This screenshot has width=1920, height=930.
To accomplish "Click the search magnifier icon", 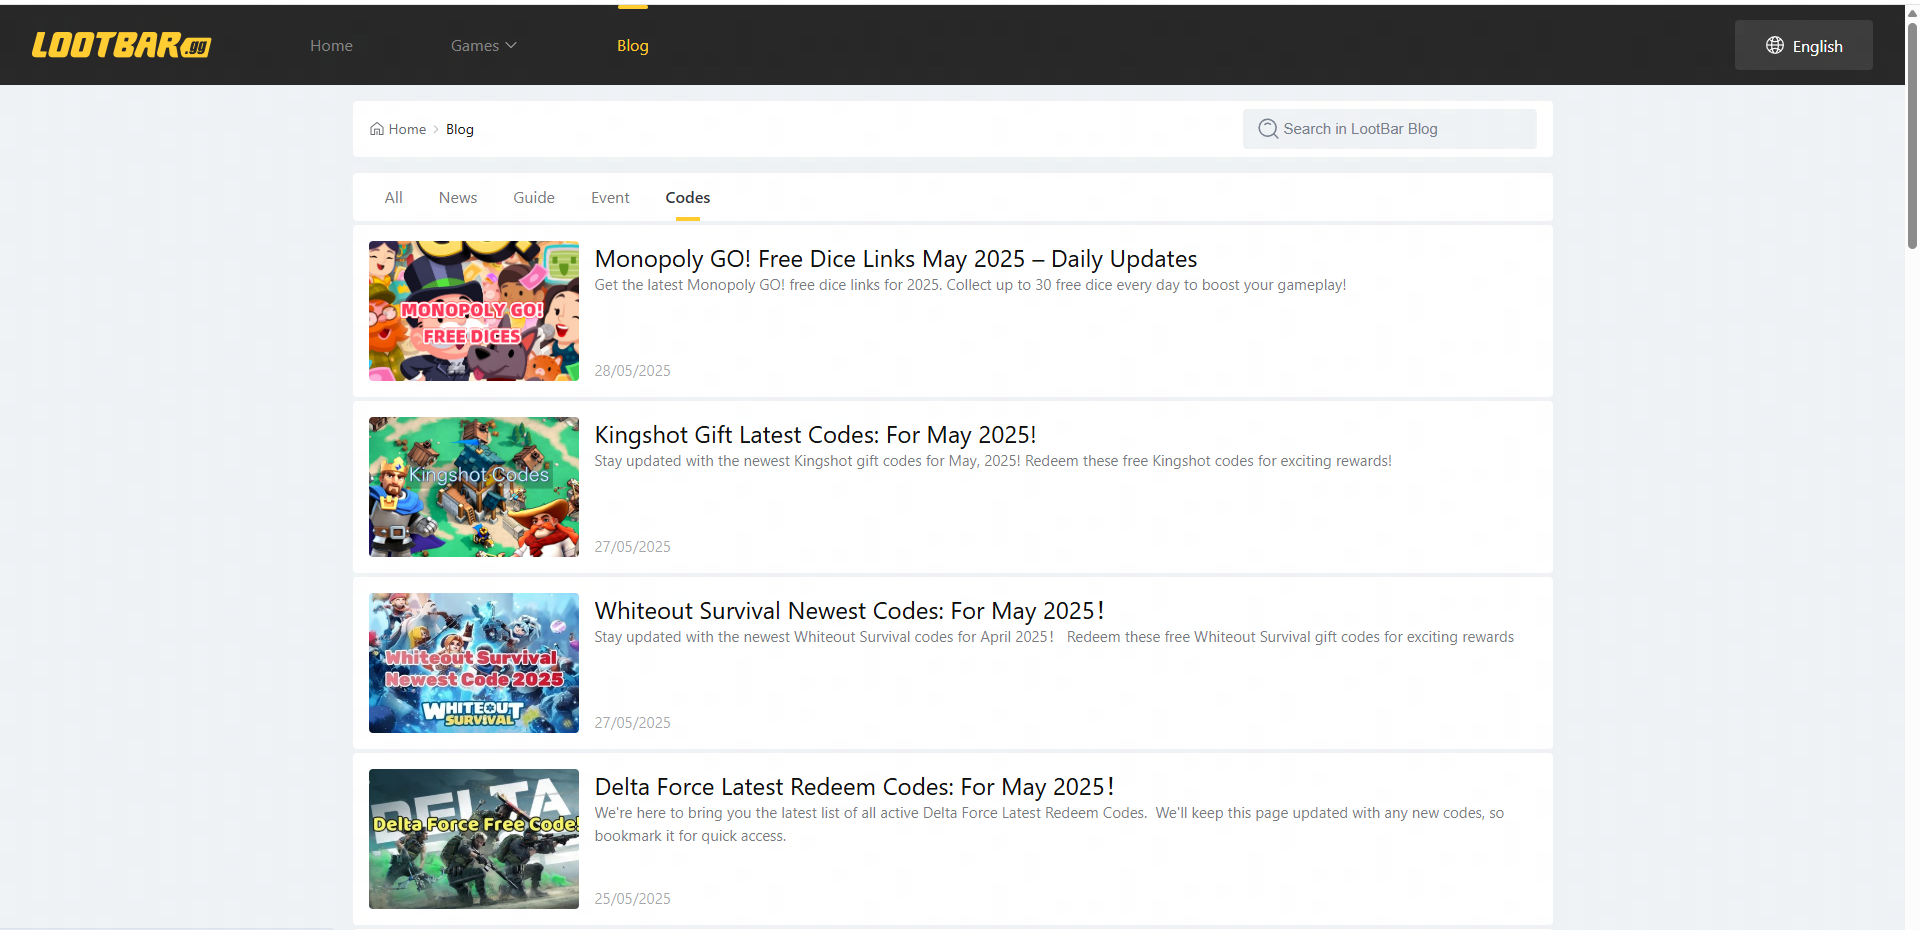I will 1267,129.
